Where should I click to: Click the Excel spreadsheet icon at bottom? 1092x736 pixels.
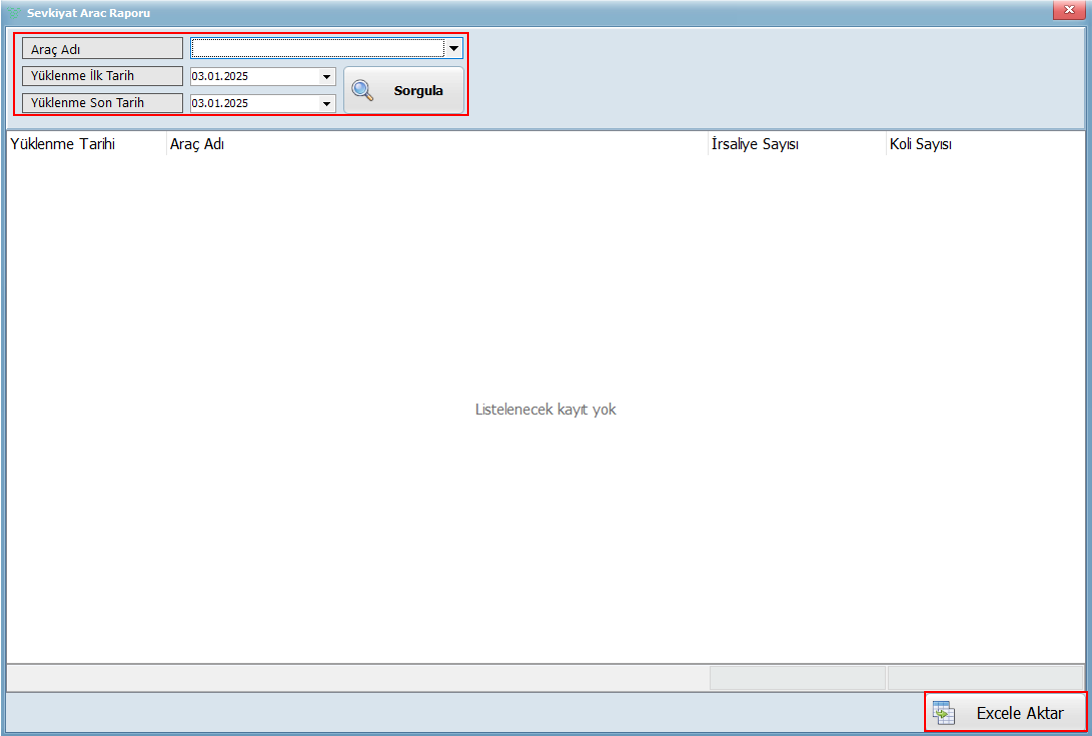[943, 713]
